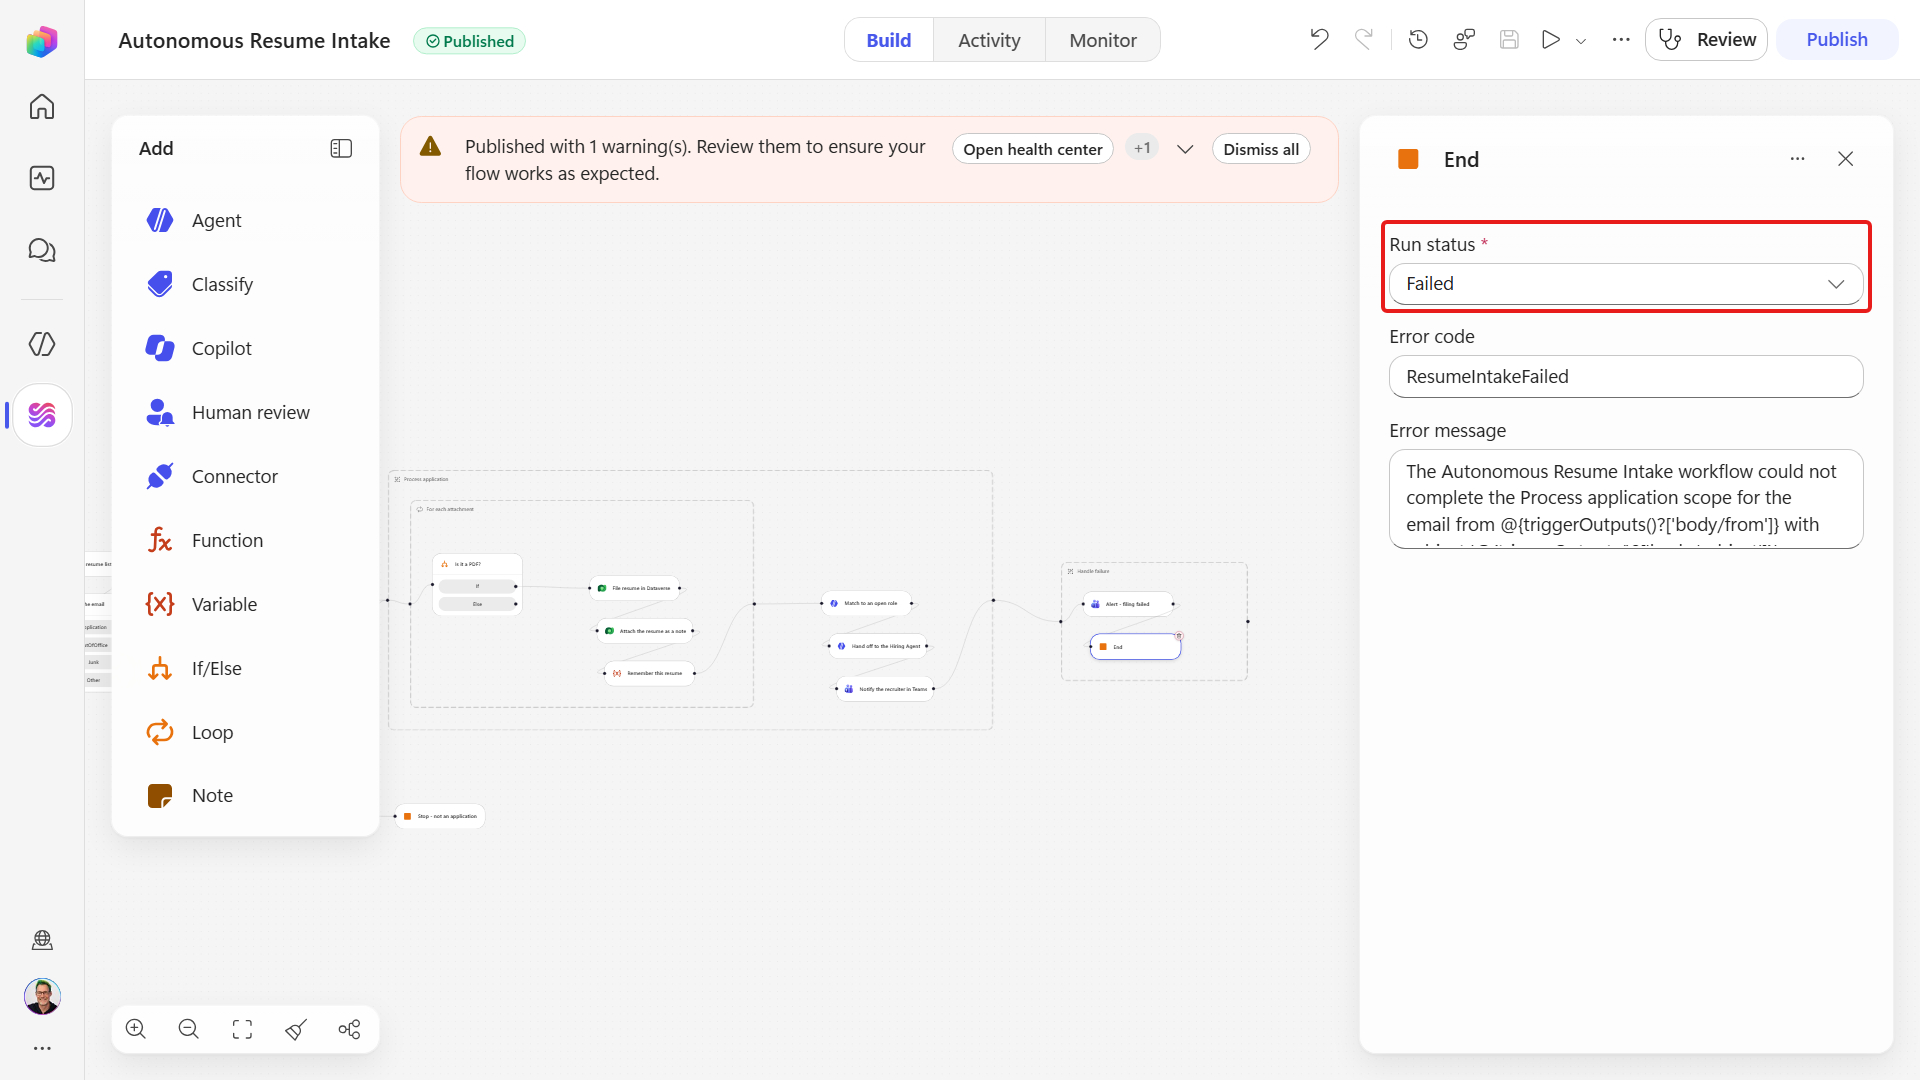1920x1080 pixels.
Task: Open the connections icon in toolbar
Action: 1464,40
